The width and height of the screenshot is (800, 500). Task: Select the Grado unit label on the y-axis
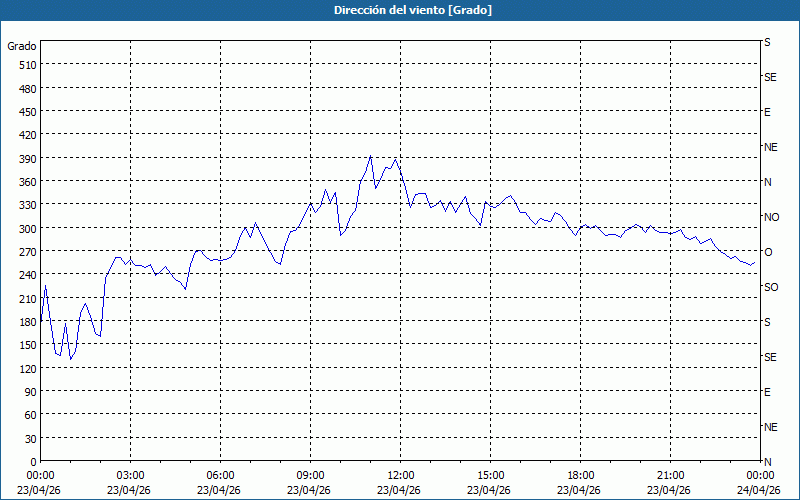tap(22, 46)
